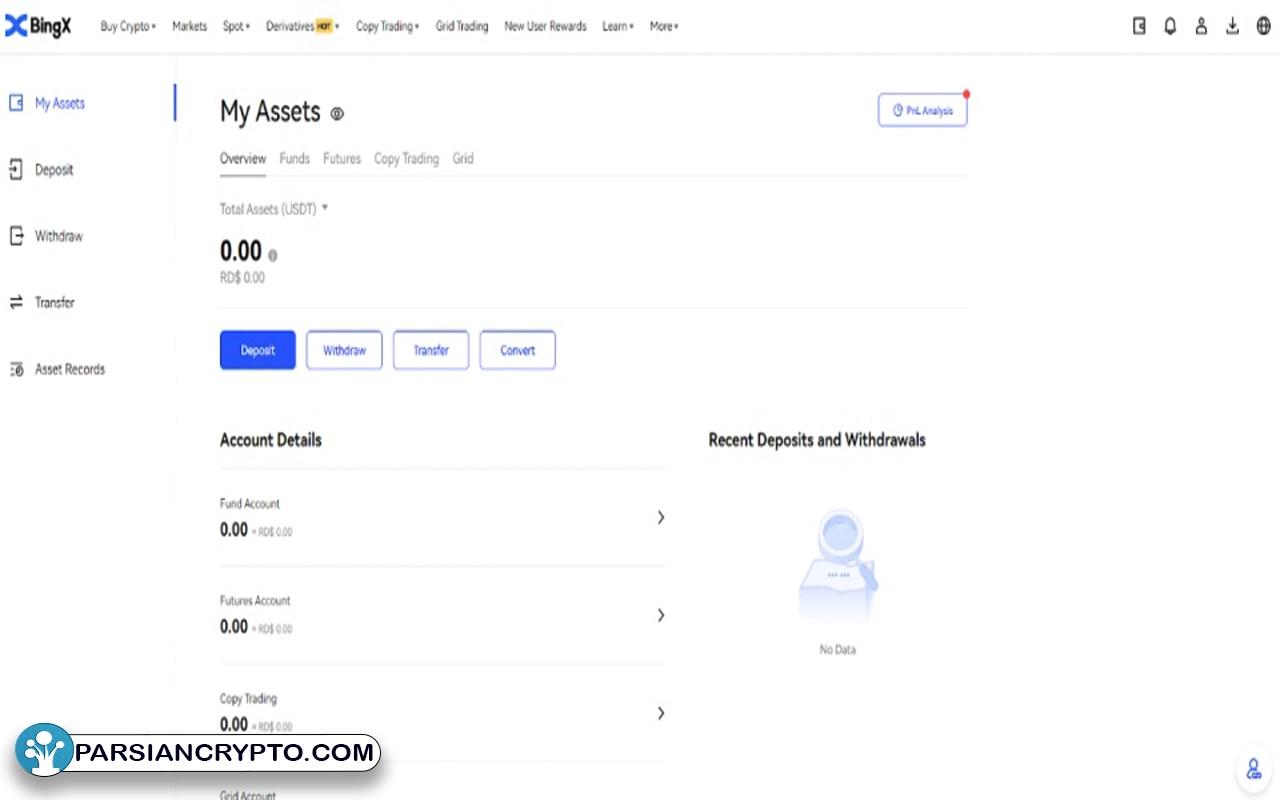Change Total Assets (USDT) currency dropdown
Viewport: 1280px width, 800px height.
click(274, 209)
